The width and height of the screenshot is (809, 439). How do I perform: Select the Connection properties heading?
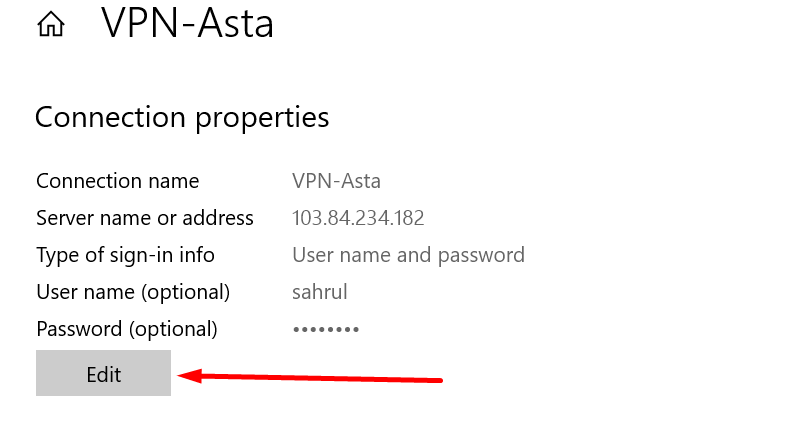182,118
